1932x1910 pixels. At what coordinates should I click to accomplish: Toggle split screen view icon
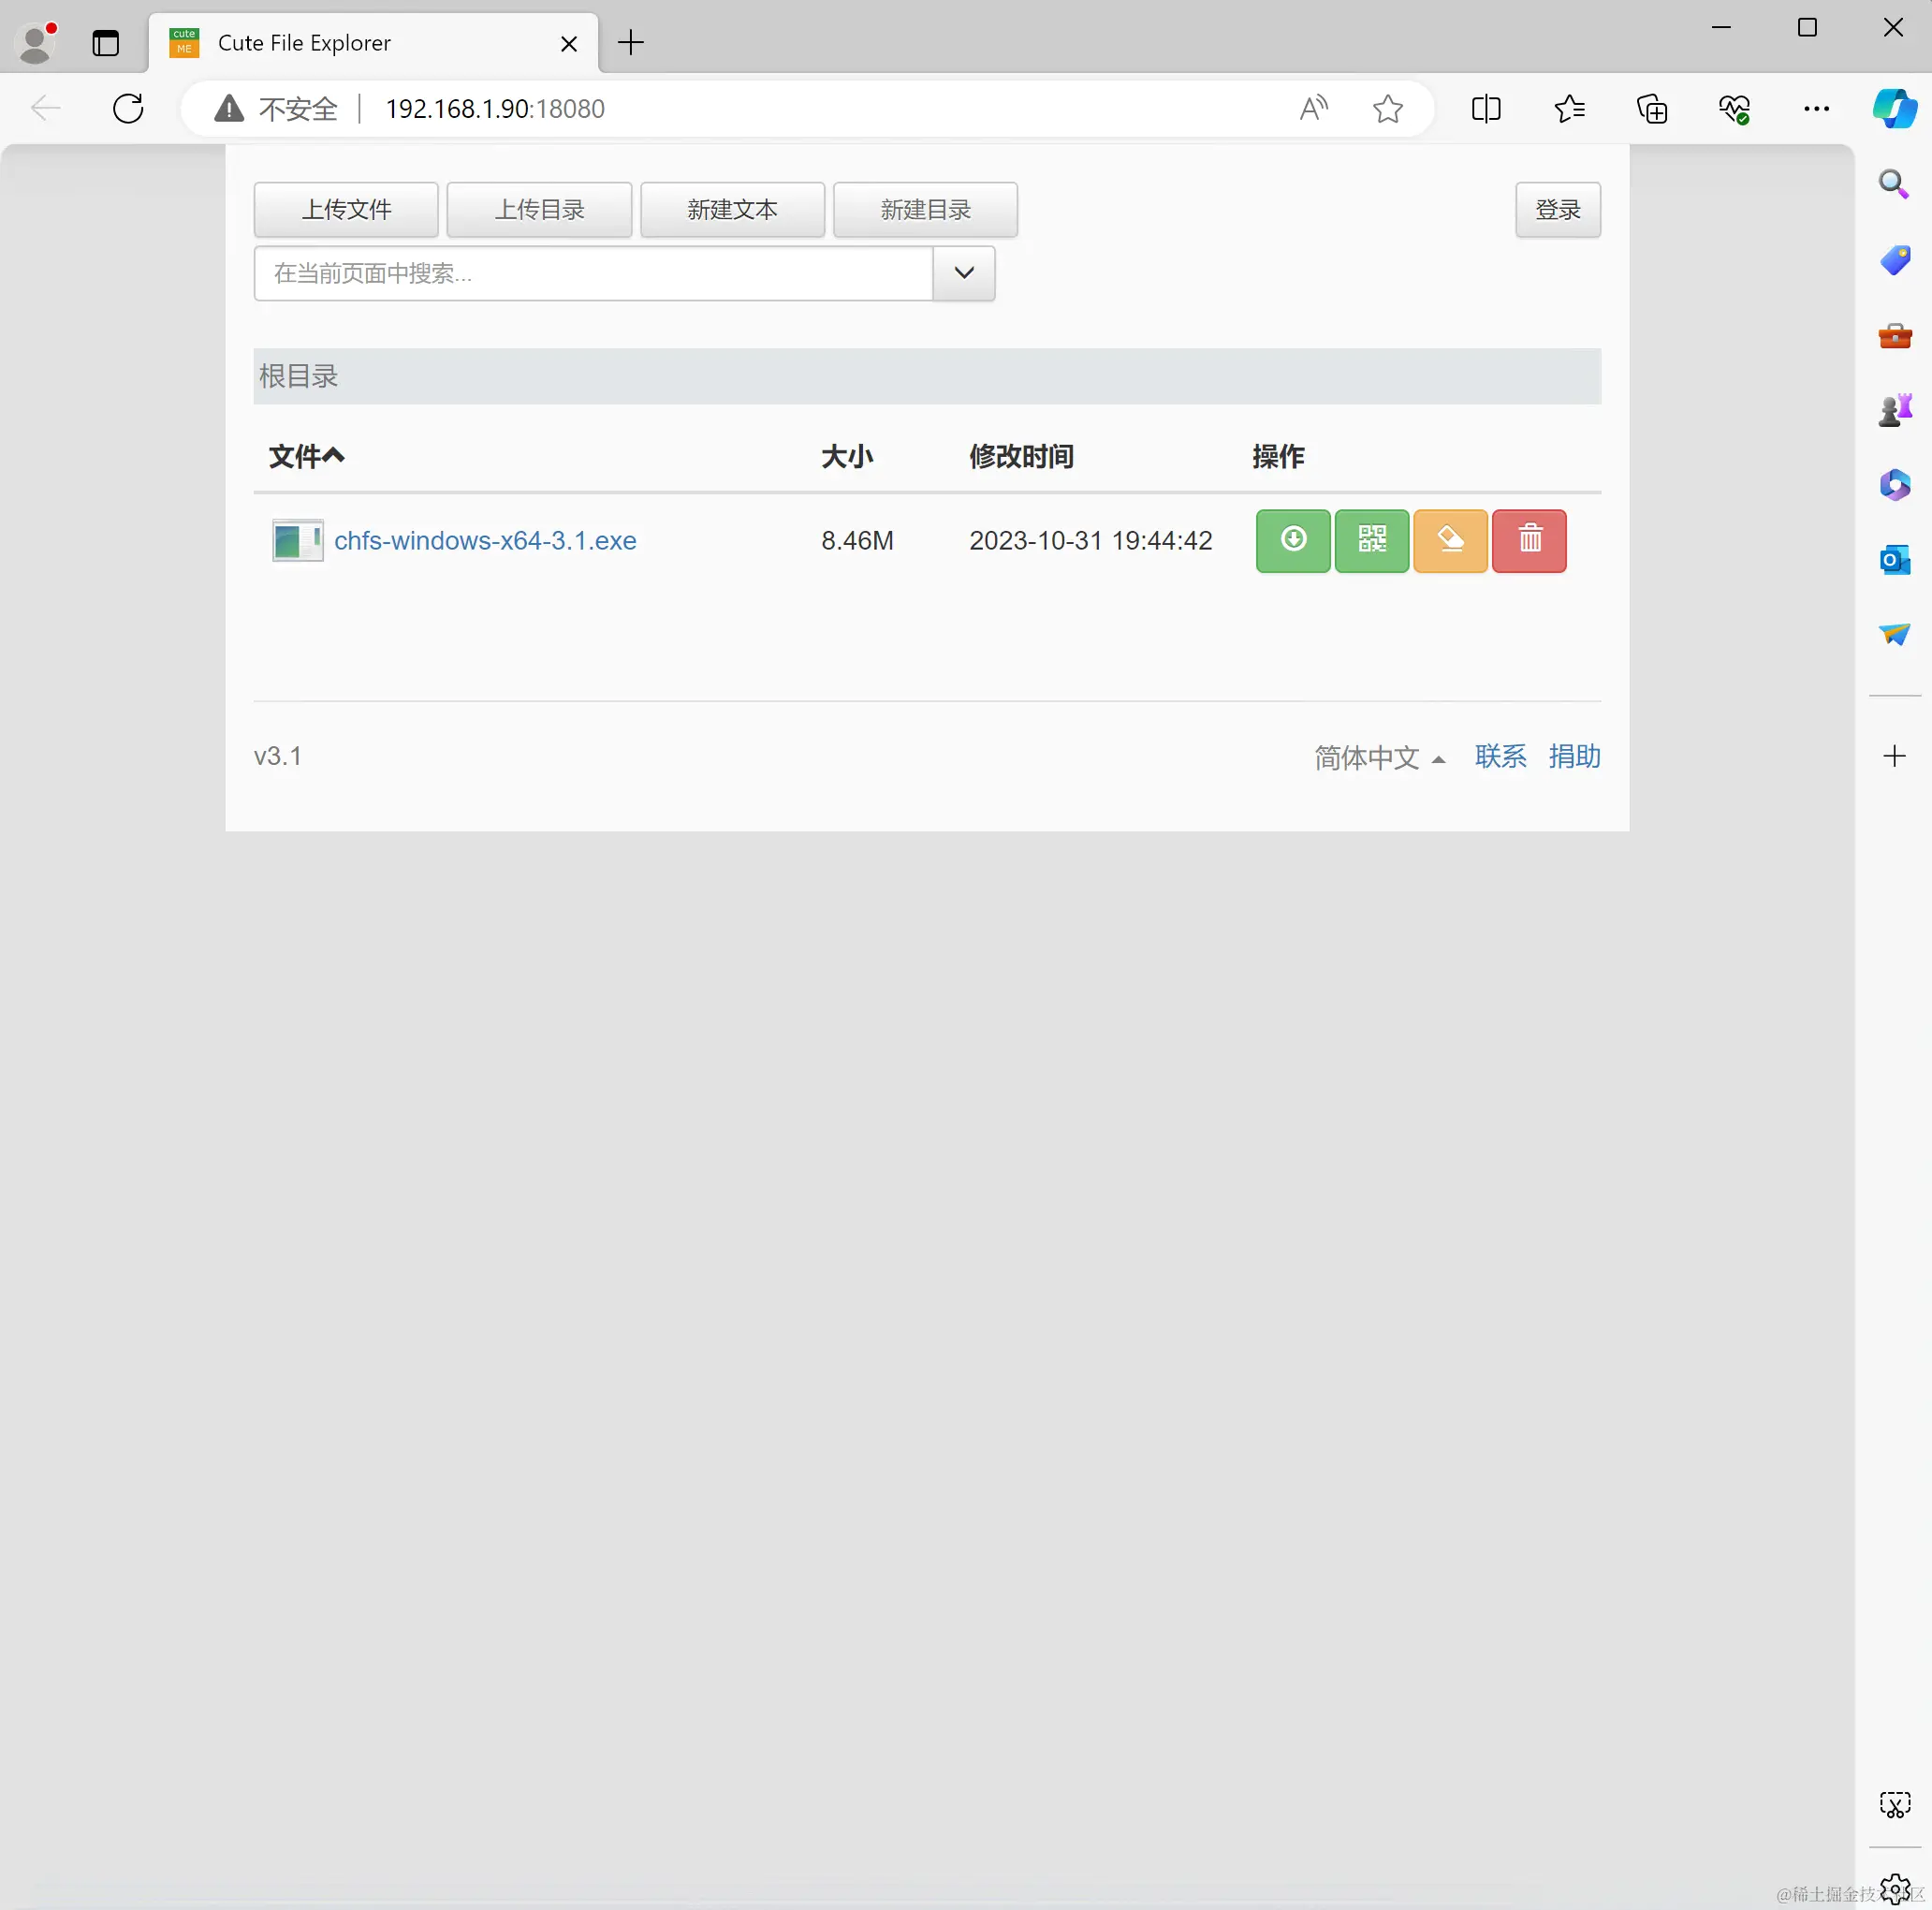[x=1486, y=108]
